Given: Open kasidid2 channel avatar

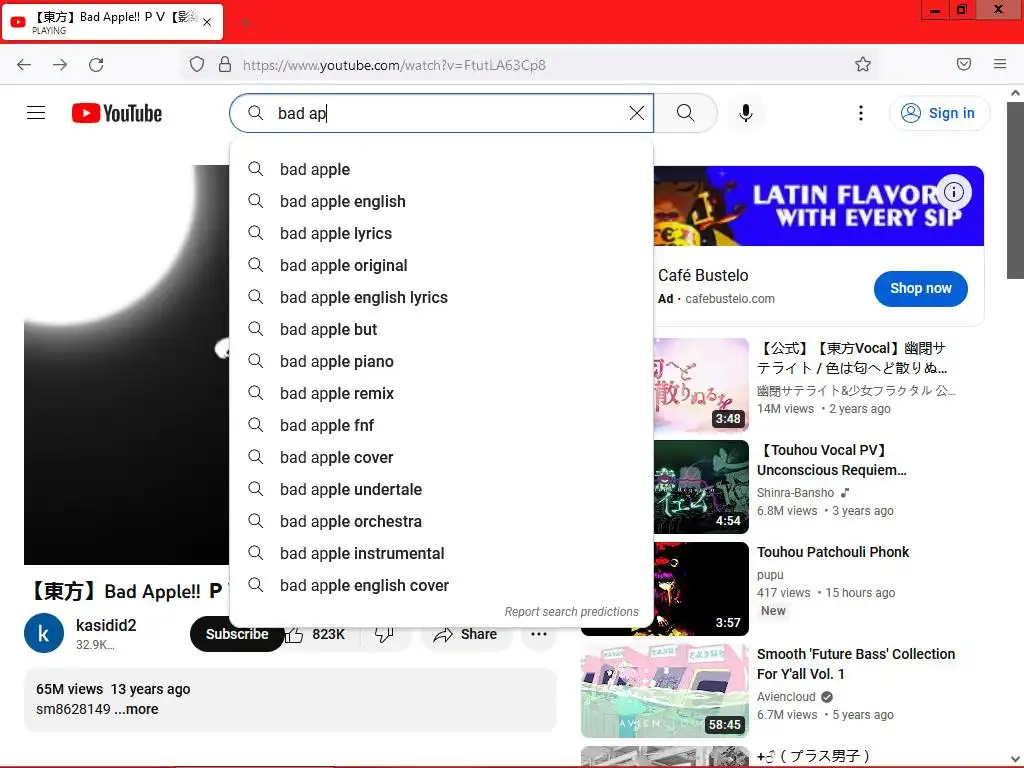Looking at the screenshot, I should click(44, 633).
